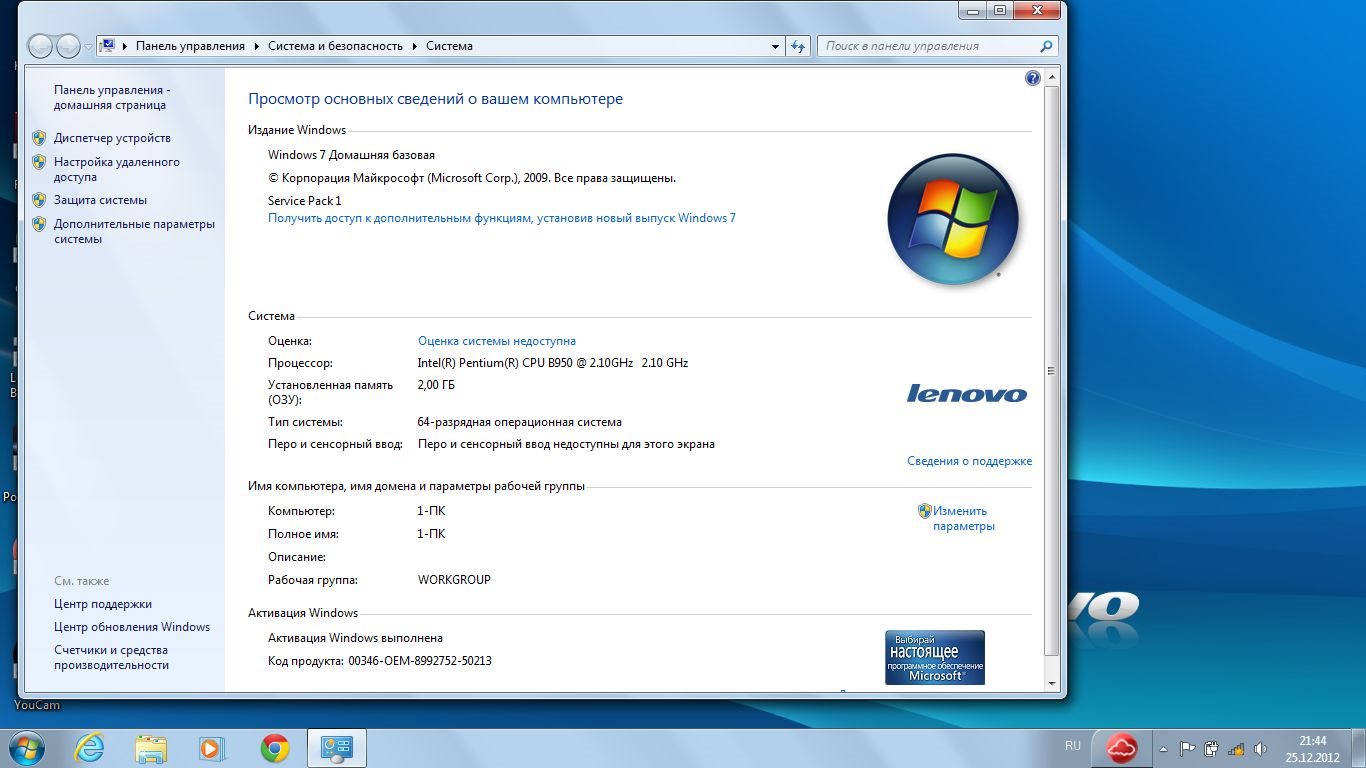Click the Control Panel taskbar button
Image resolution: width=1366 pixels, height=768 pixels.
pos(337,748)
